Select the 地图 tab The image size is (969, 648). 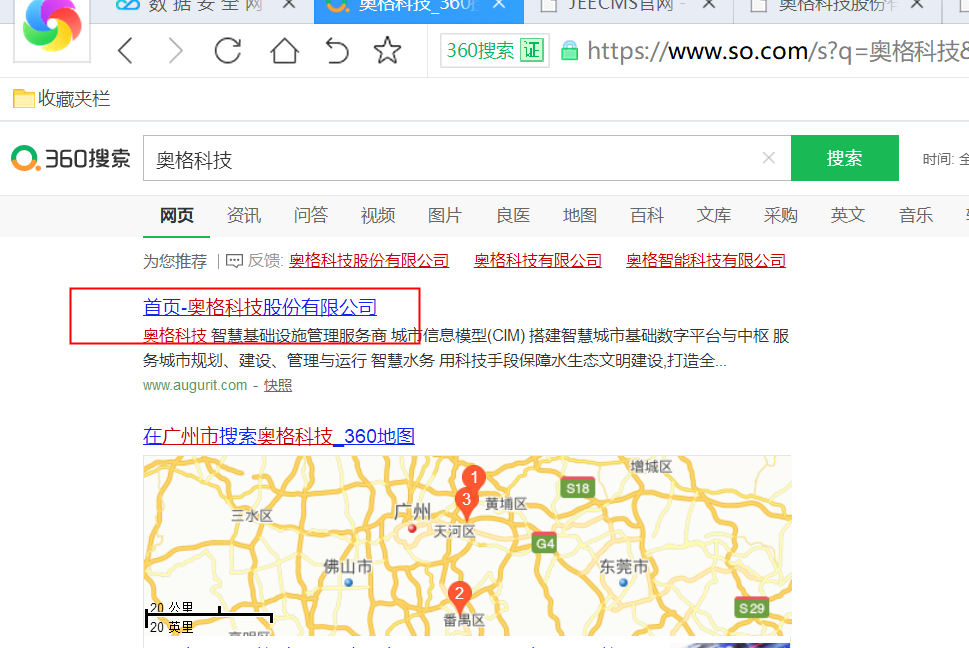click(580, 216)
